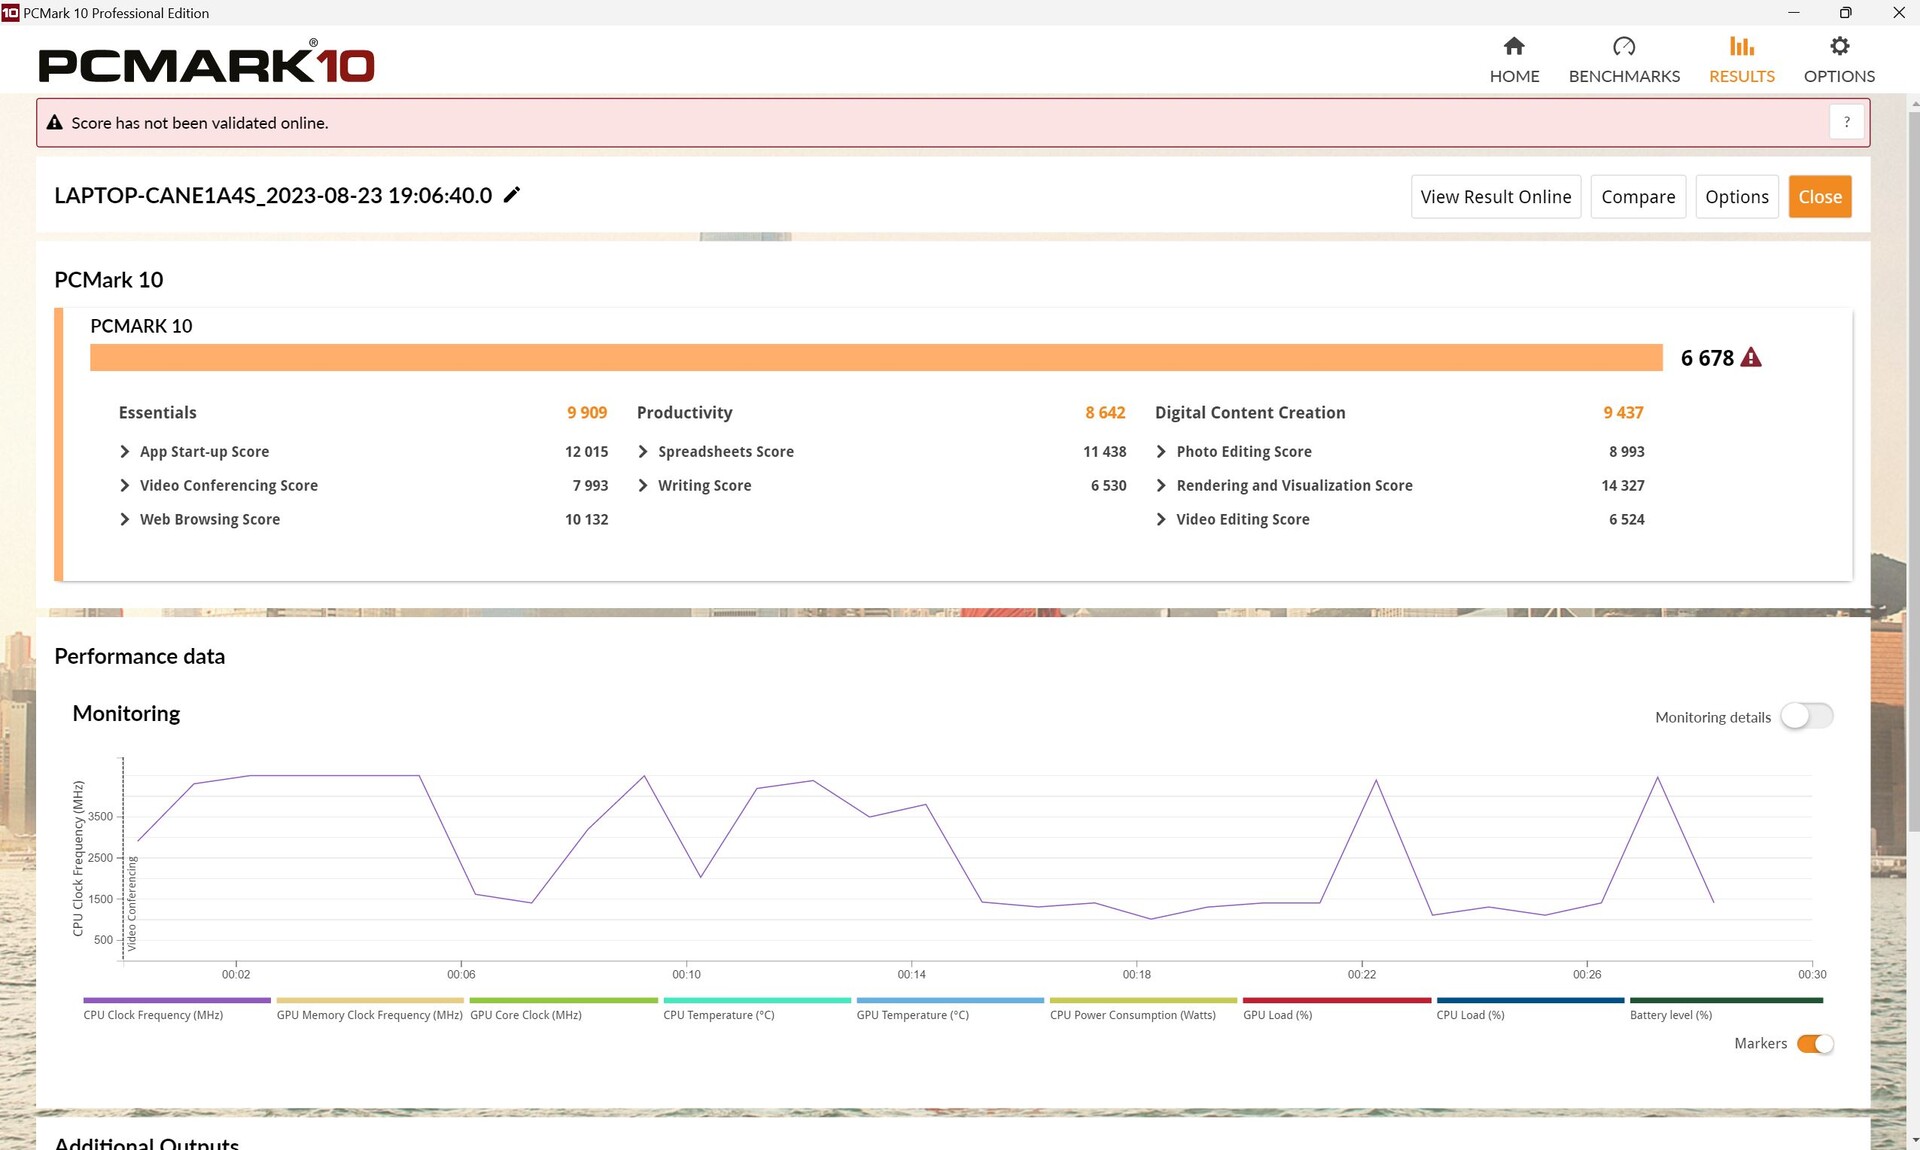1920x1150 pixels.
Task: Select the GPU Core Clock legend swatch
Action: coord(563,1000)
